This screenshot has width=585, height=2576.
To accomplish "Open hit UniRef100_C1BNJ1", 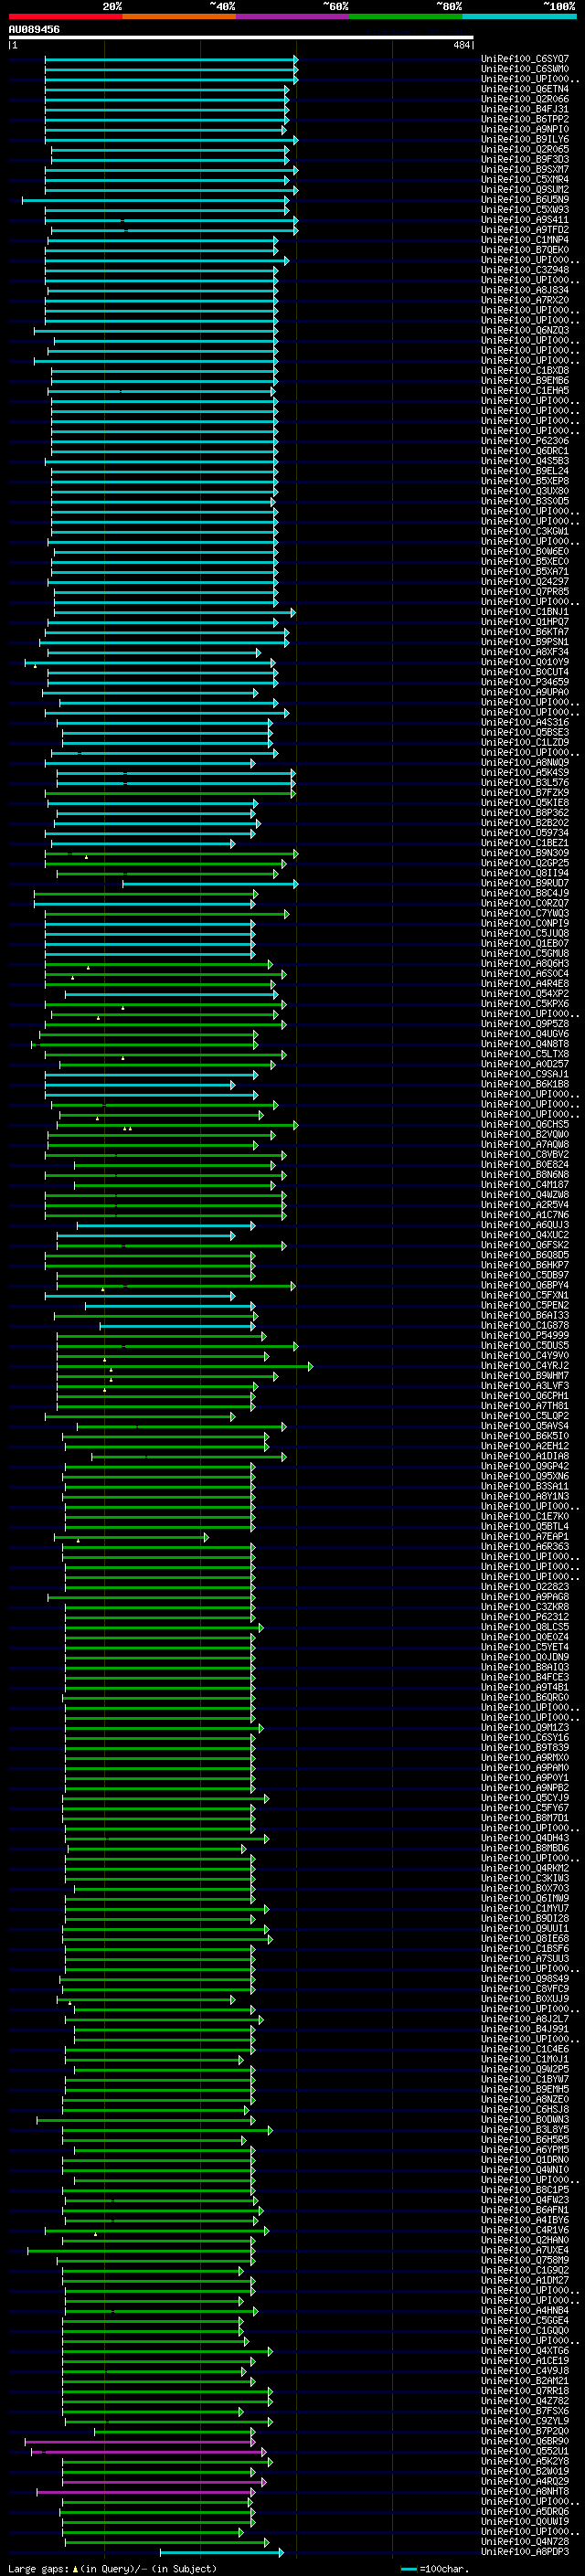I will point(525,612).
